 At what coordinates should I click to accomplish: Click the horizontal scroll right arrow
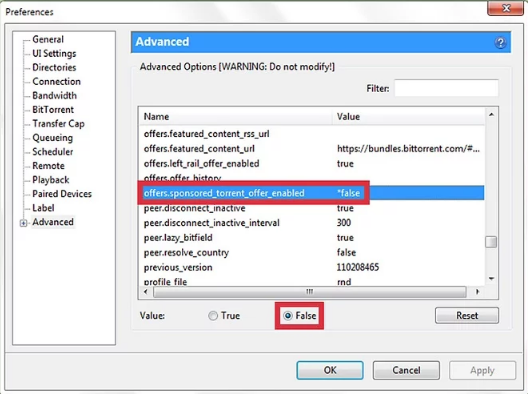477,292
